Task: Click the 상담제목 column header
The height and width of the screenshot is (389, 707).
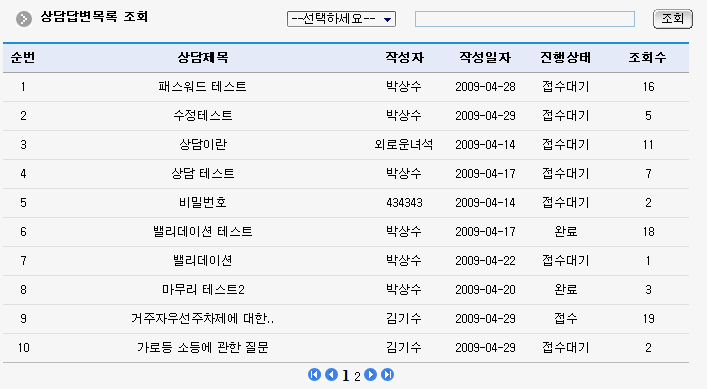Action: tap(203, 57)
